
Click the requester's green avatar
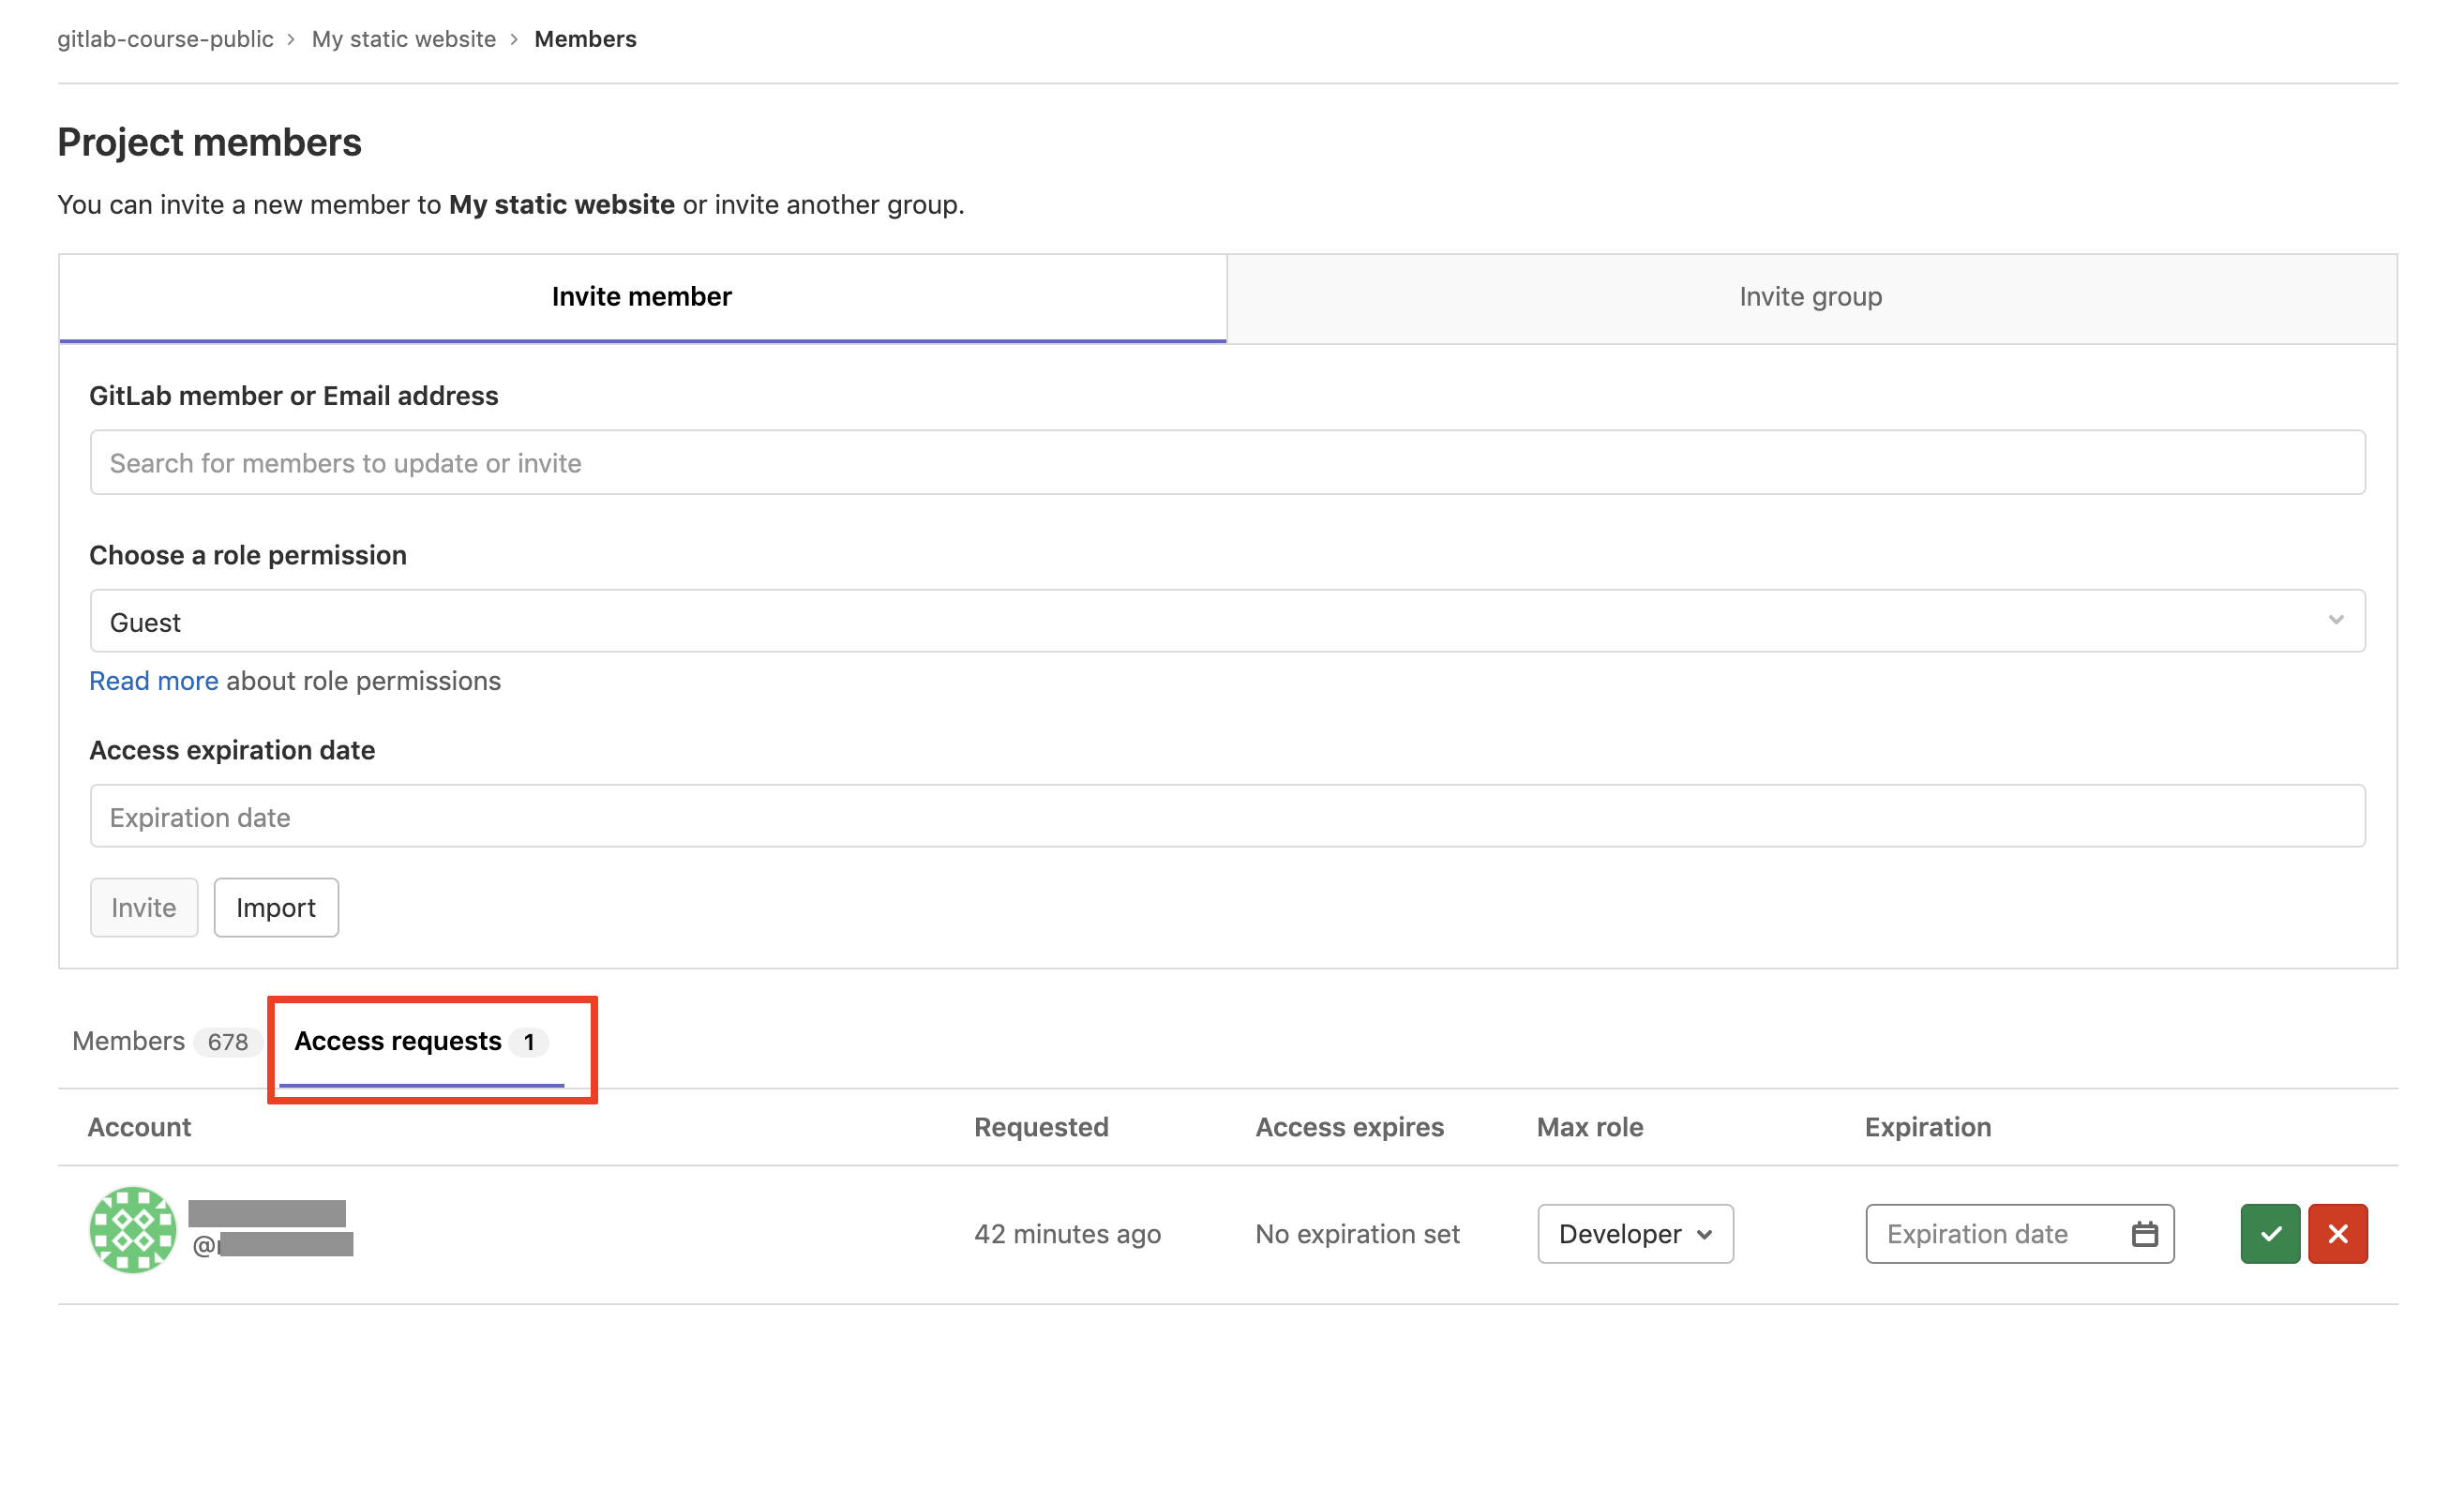[133, 1229]
